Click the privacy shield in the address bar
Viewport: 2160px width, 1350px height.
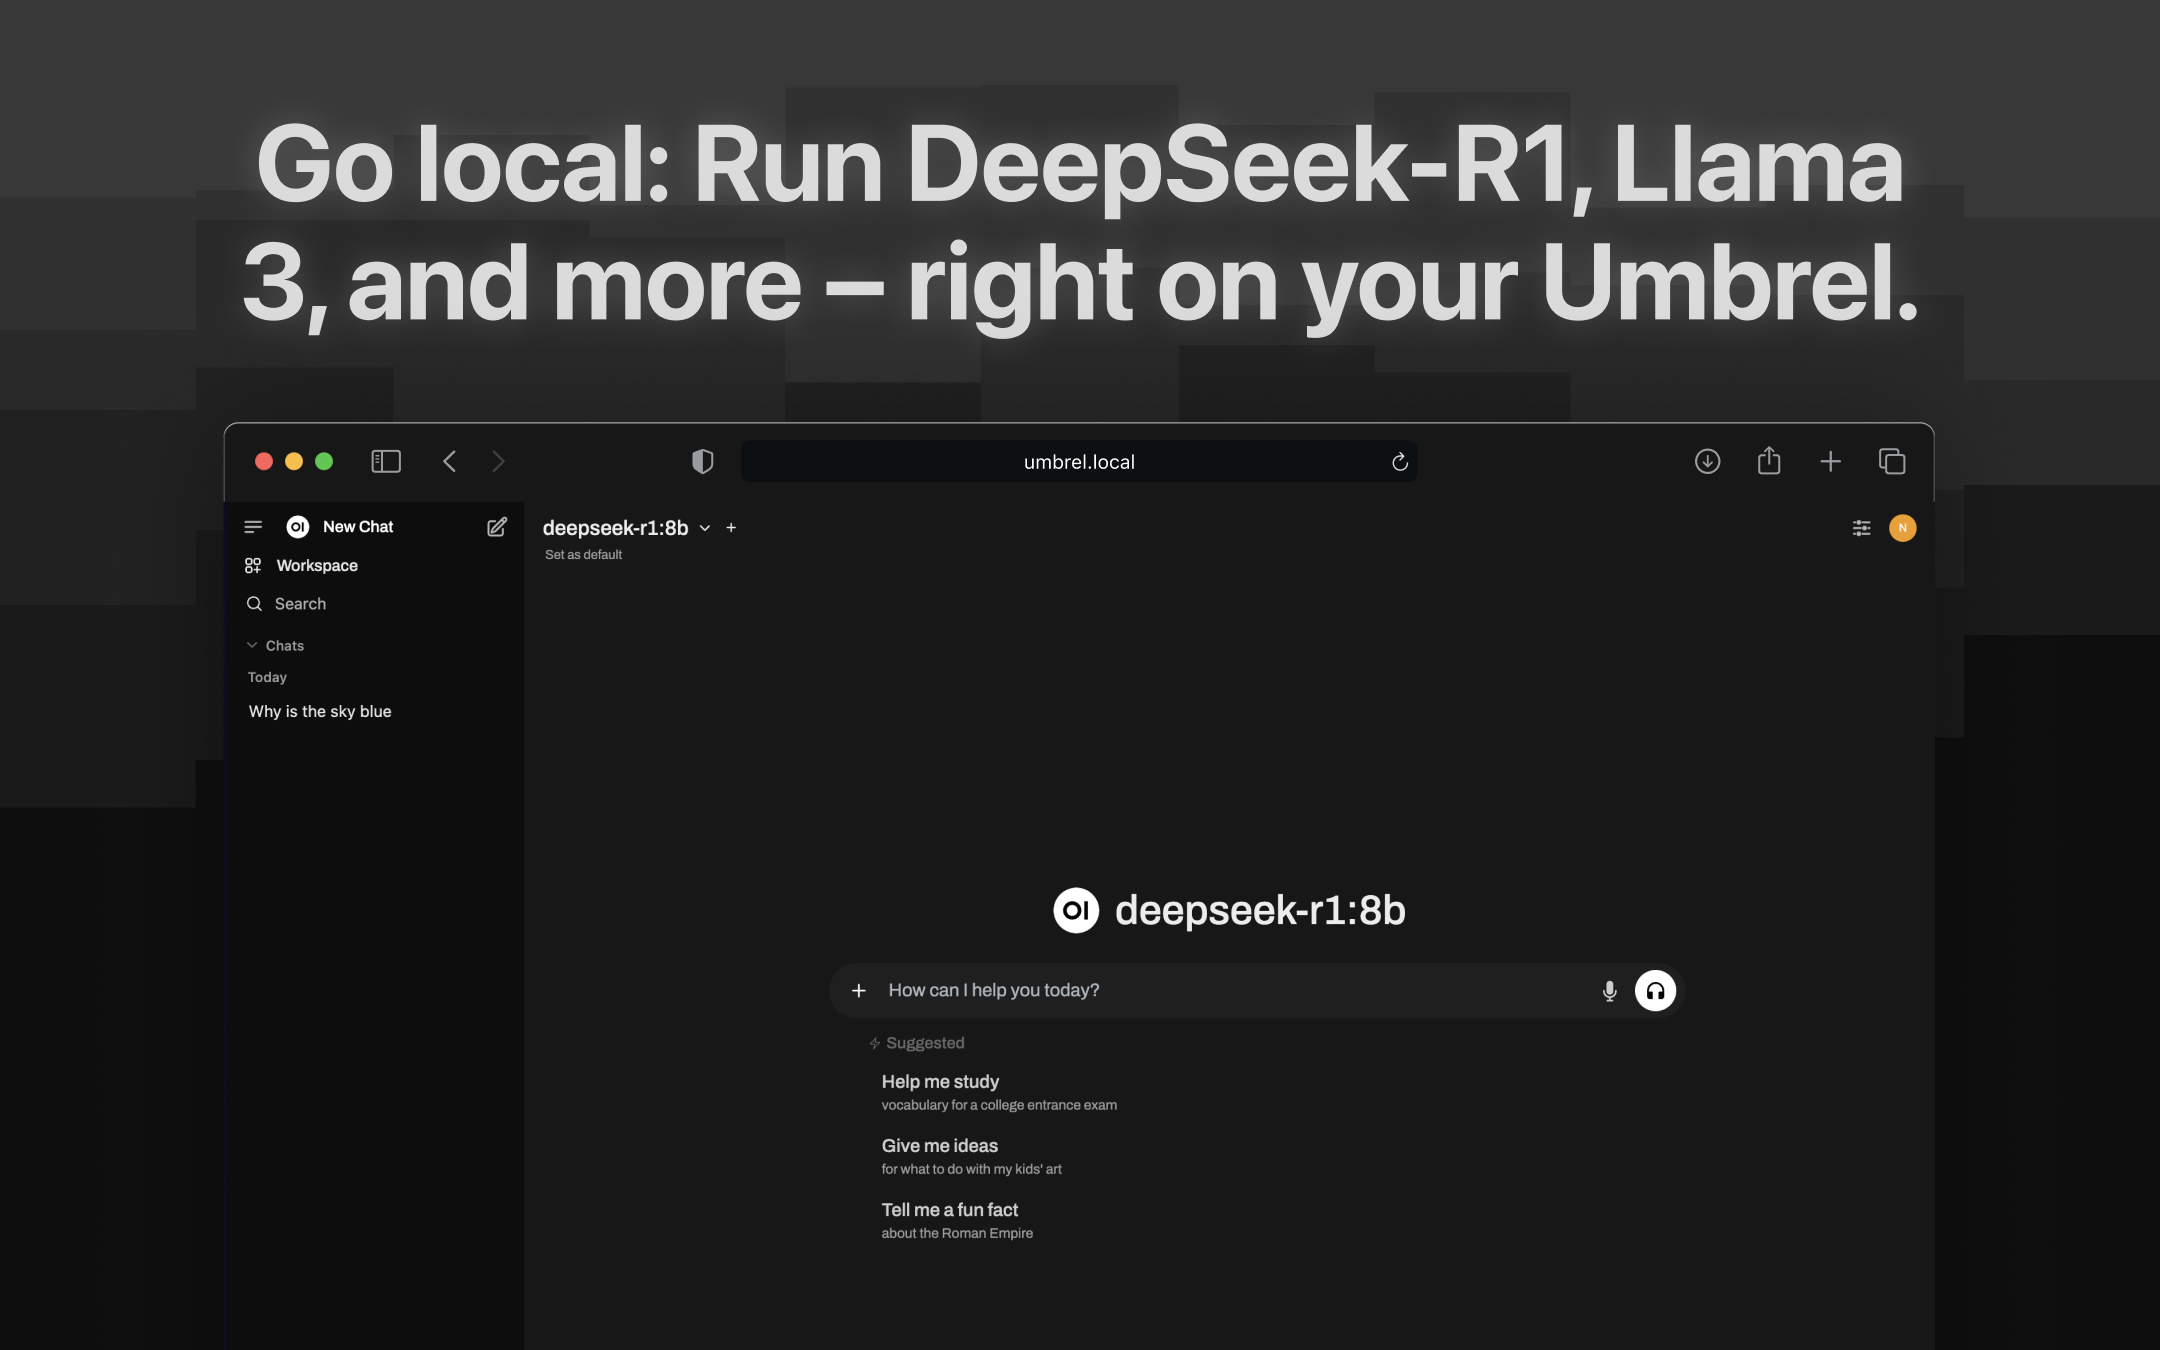click(703, 460)
